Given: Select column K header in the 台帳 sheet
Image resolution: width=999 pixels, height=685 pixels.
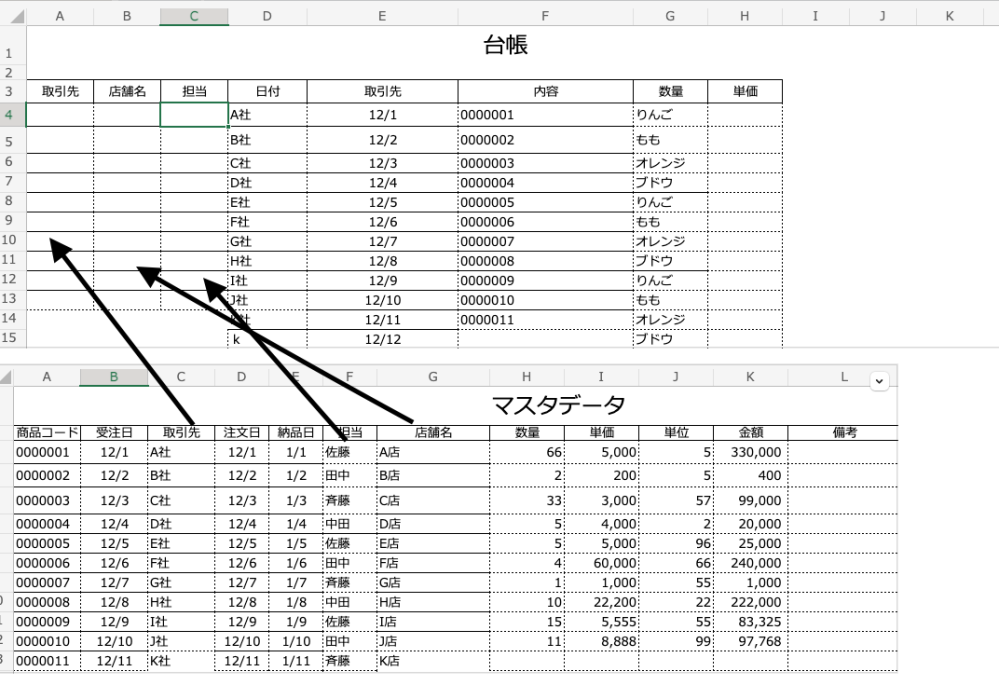Looking at the screenshot, I should (949, 16).
